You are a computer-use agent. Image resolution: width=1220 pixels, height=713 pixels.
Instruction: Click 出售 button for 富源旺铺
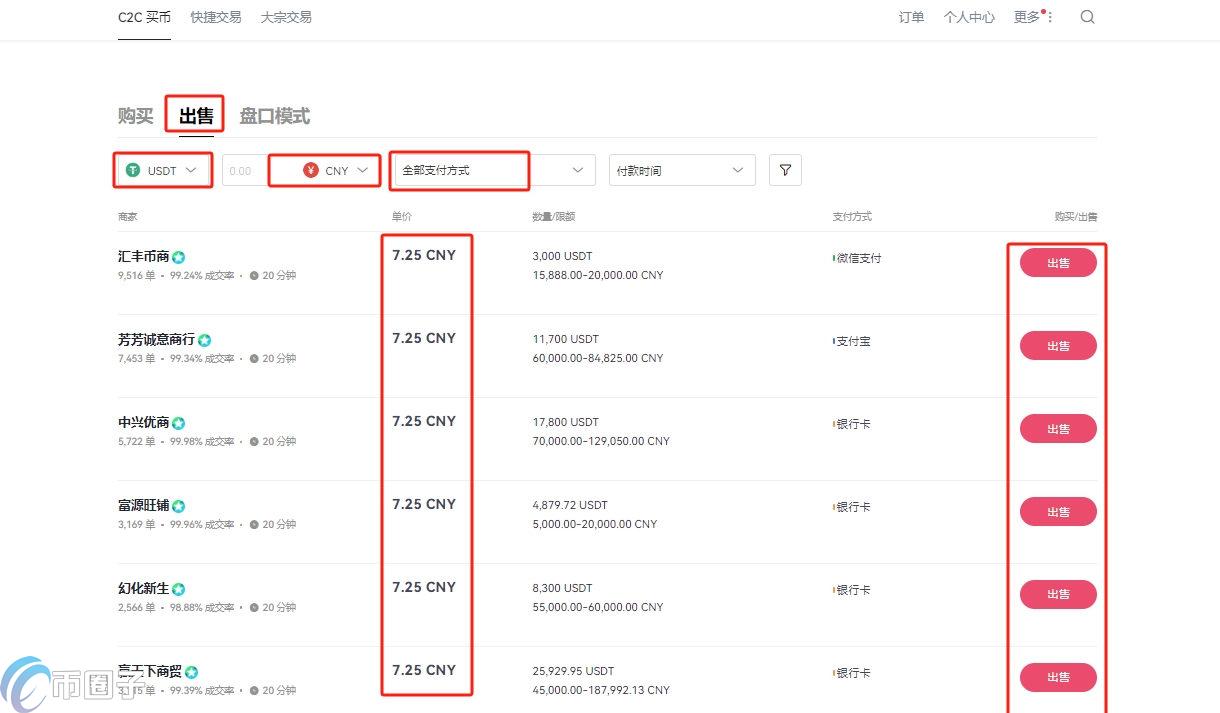click(x=1058, y=512)
